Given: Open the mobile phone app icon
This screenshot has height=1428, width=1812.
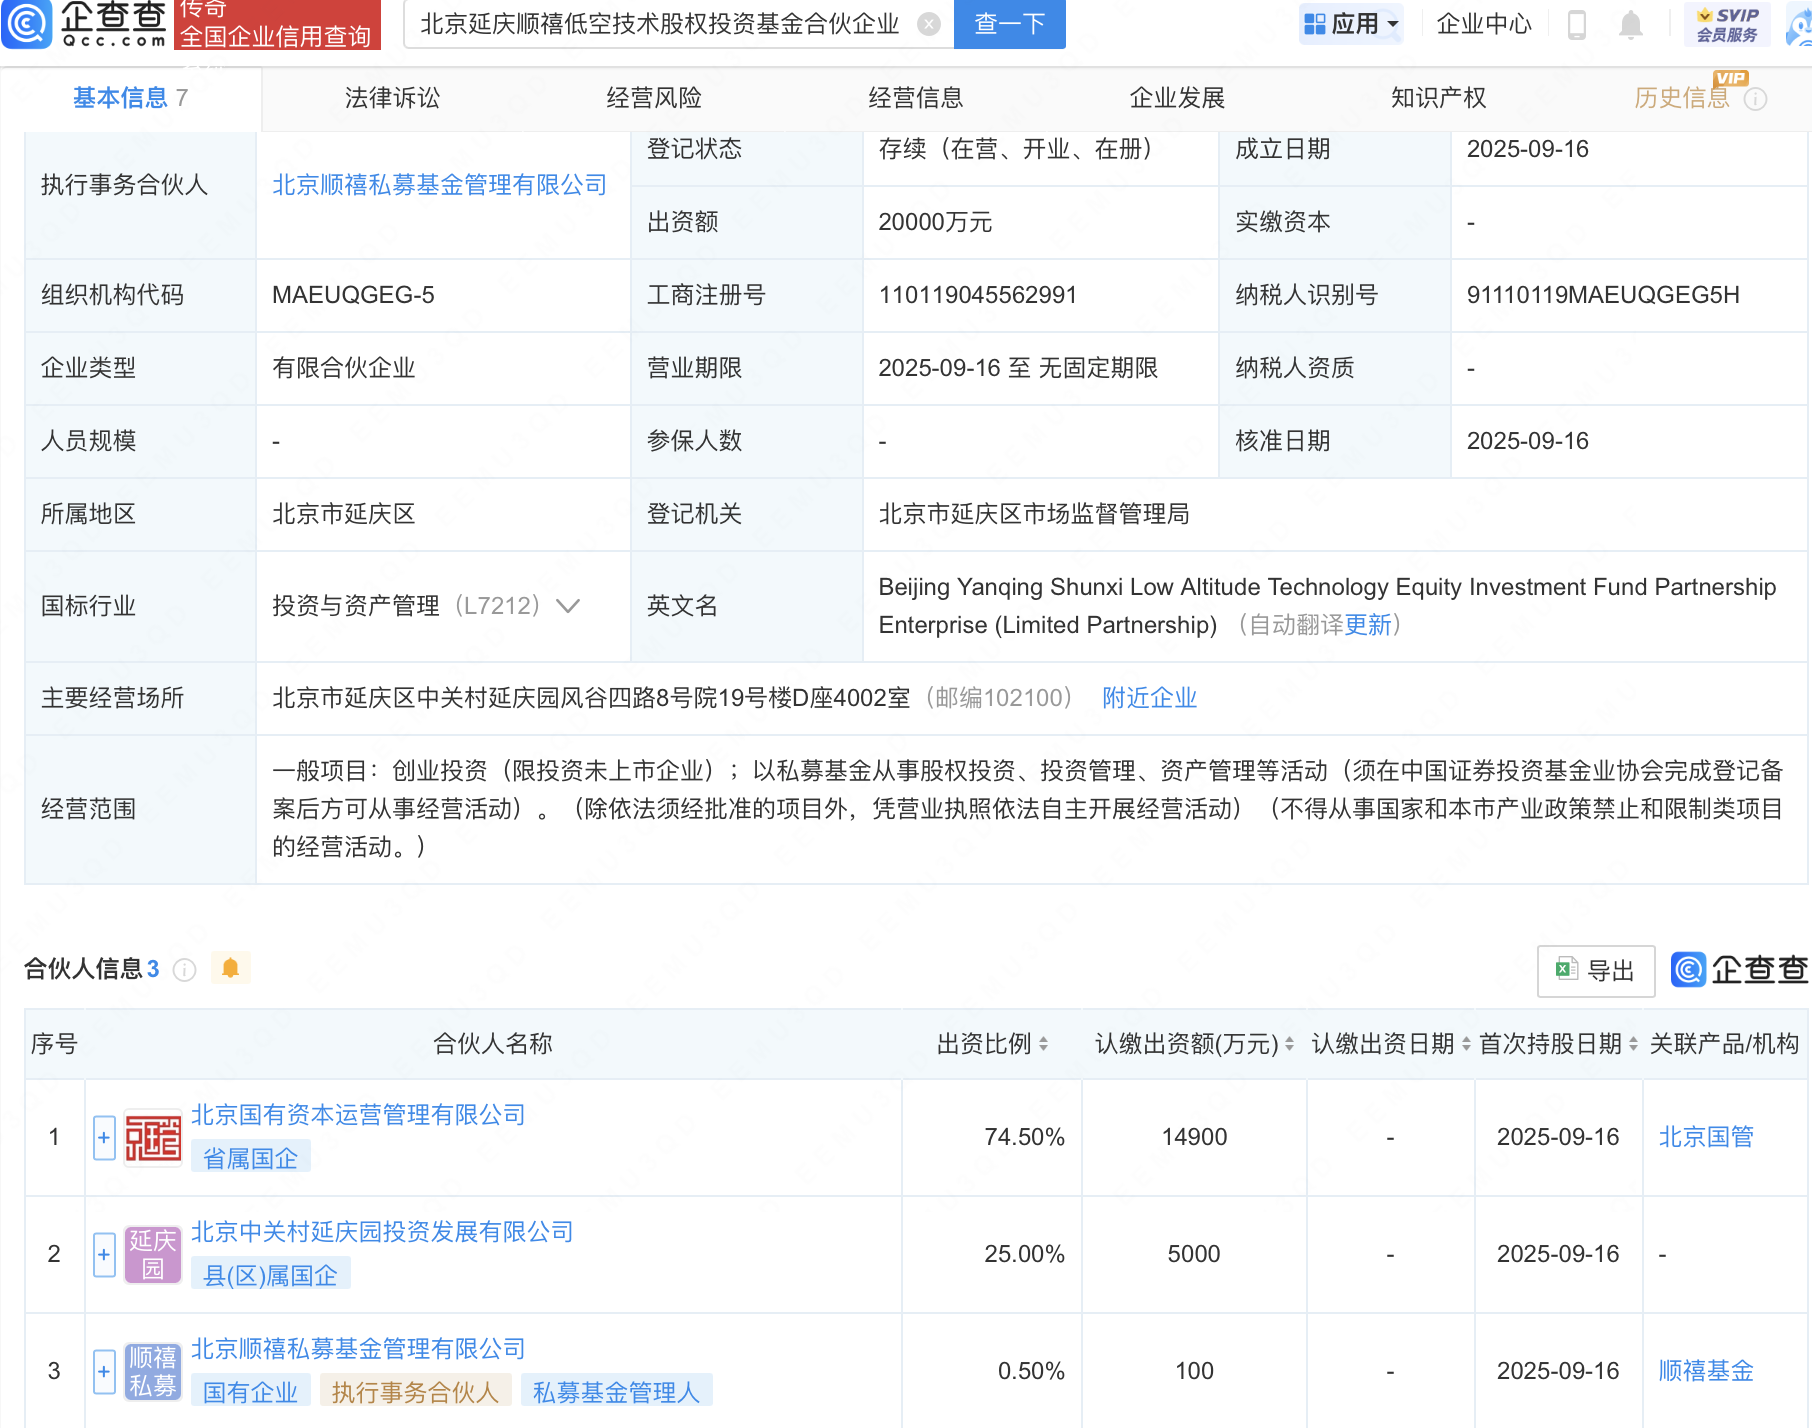Looking at the screenshot, I should pyautogui.click(x=1577, y=24).
